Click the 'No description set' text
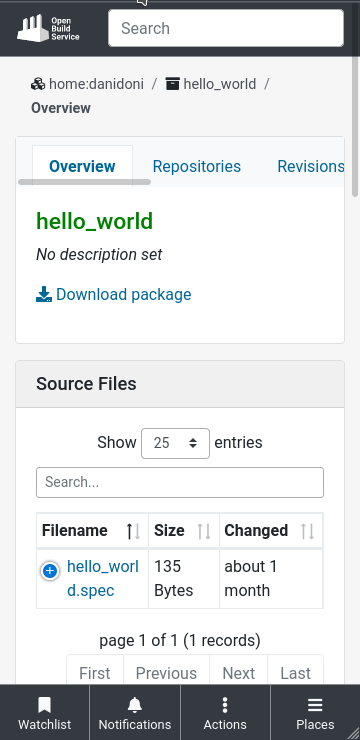 pos(99,254)
